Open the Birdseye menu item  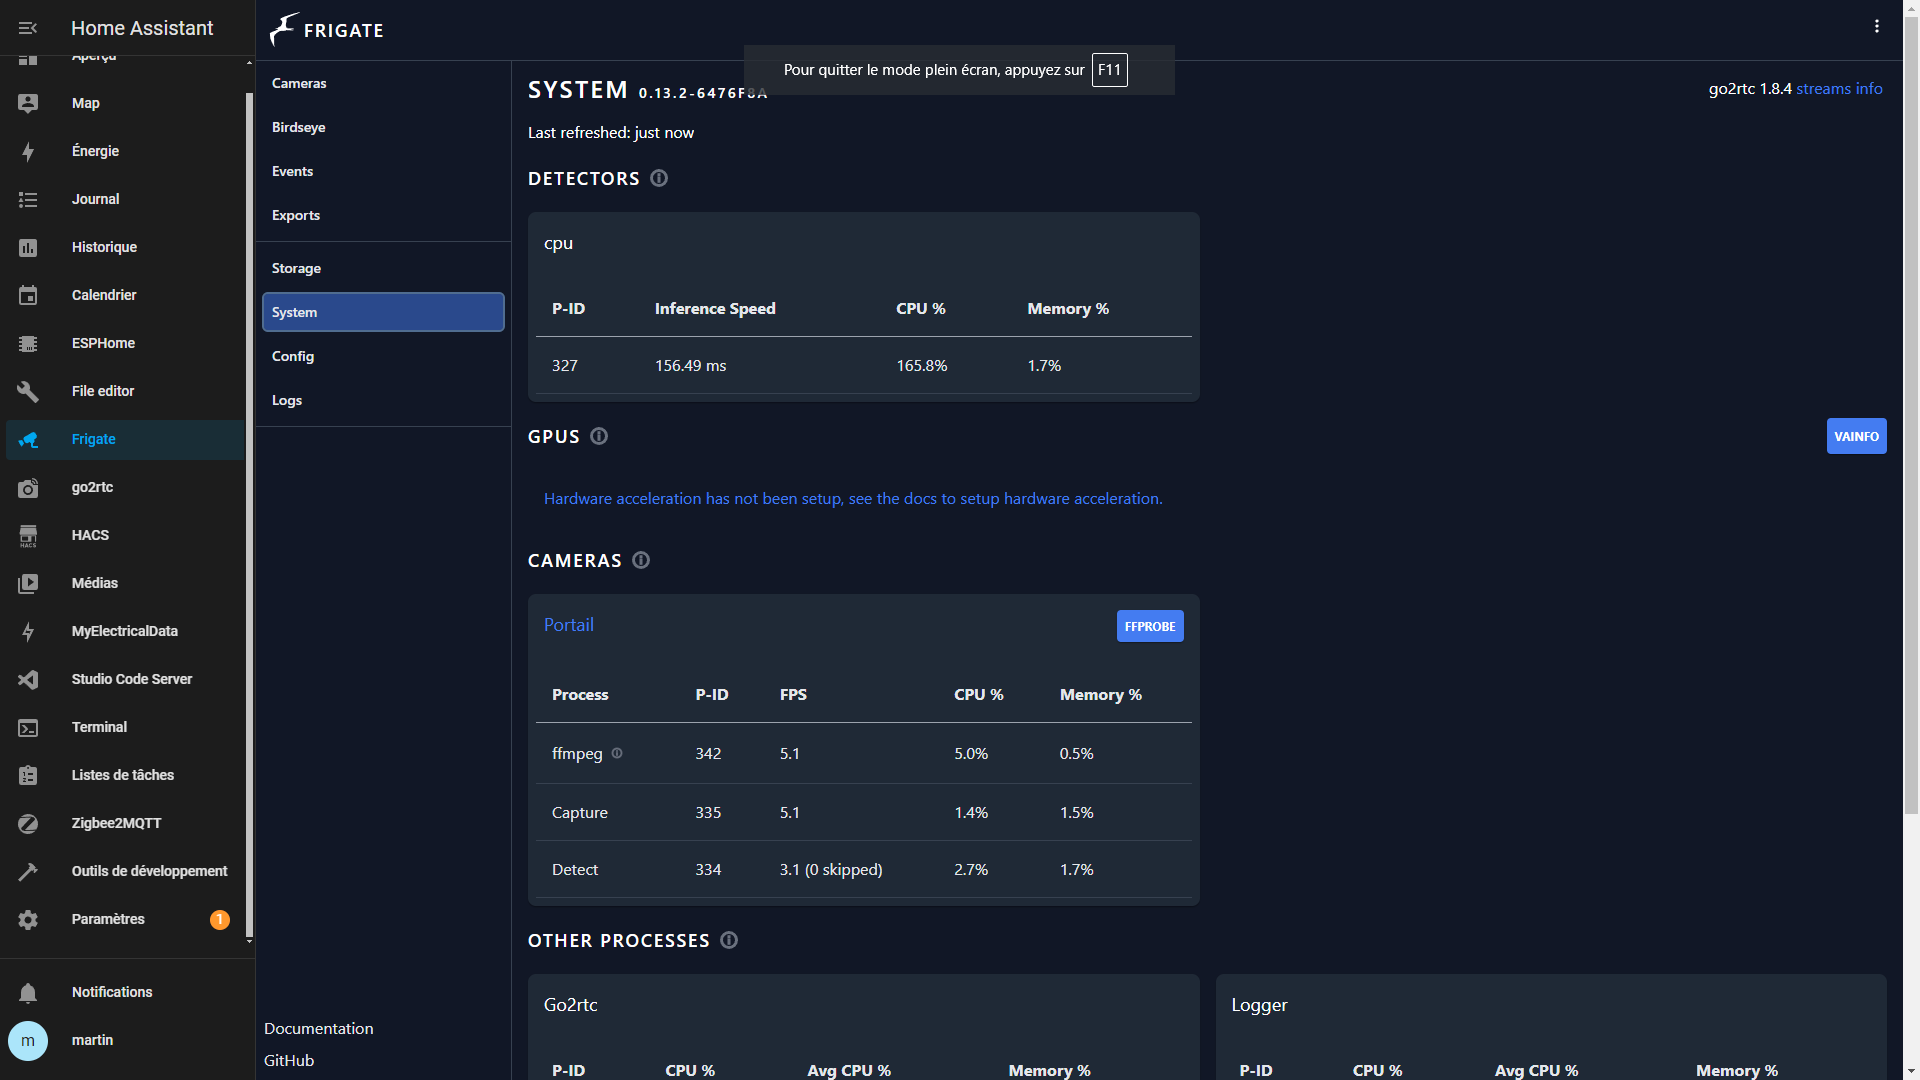click(x=298, y=127)
